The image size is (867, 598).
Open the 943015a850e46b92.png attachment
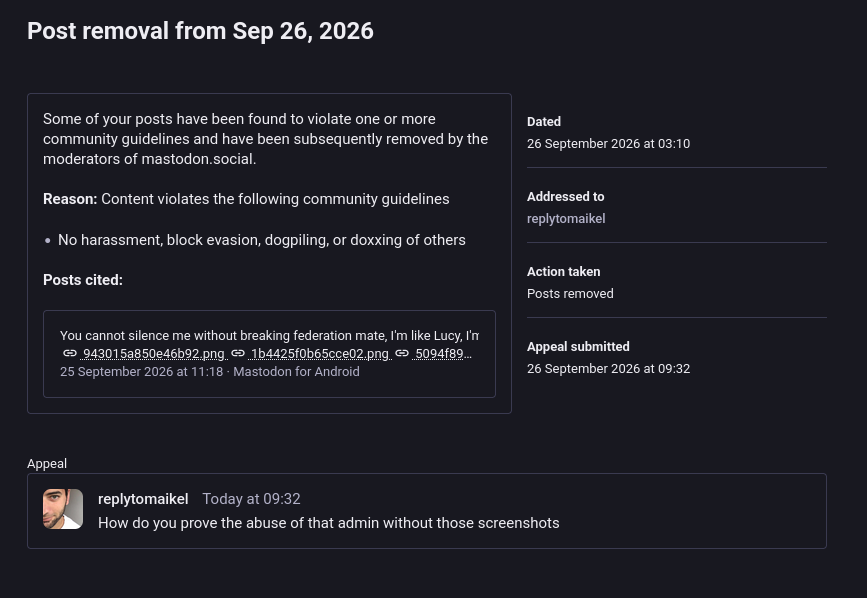pos(154,354)
